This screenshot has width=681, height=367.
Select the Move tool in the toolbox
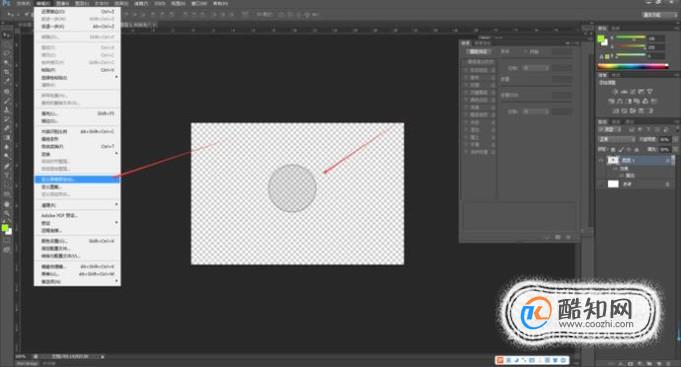pos(6,35)
